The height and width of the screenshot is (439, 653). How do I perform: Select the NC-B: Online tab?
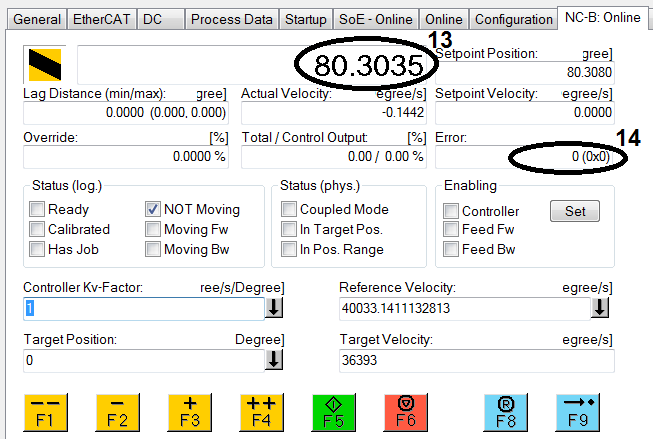pos(603,17)
